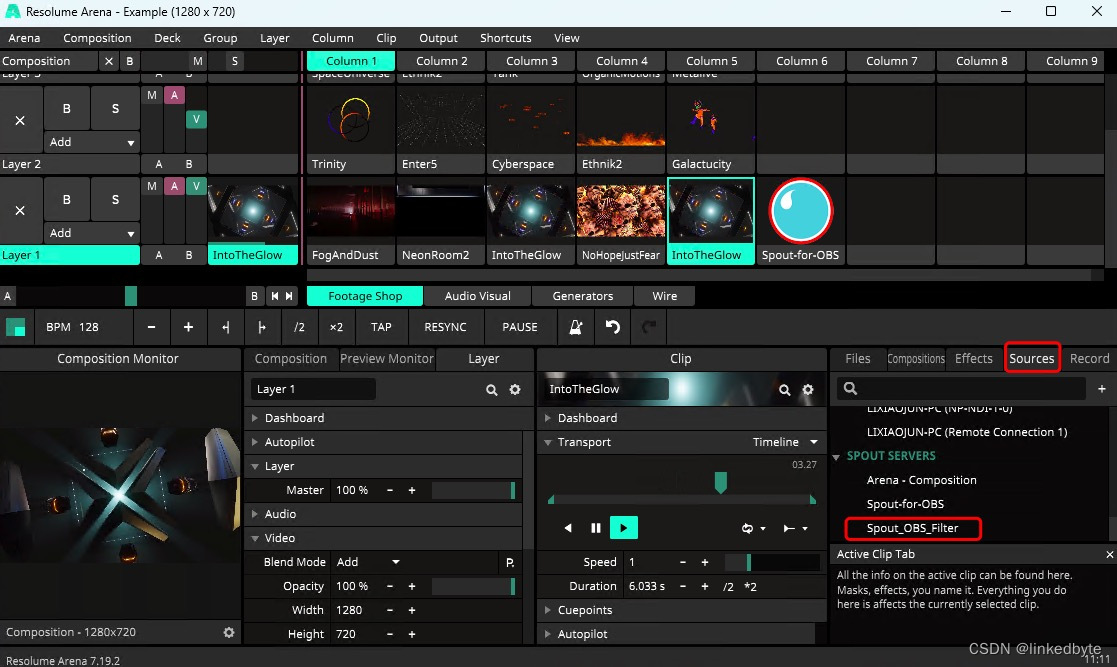The width and height of the screenshot is (1117, 667).
Task: Increase BPM with the plus button
Action: click(x=188, y=327)
